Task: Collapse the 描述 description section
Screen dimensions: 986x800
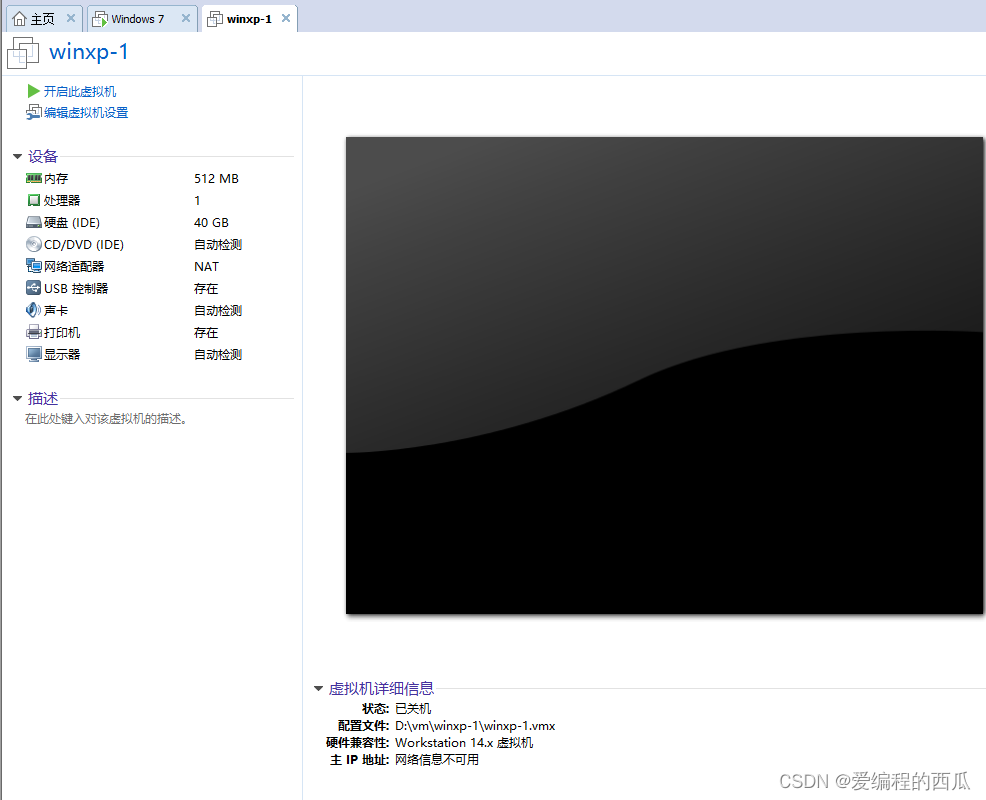Action: point(18,399)
